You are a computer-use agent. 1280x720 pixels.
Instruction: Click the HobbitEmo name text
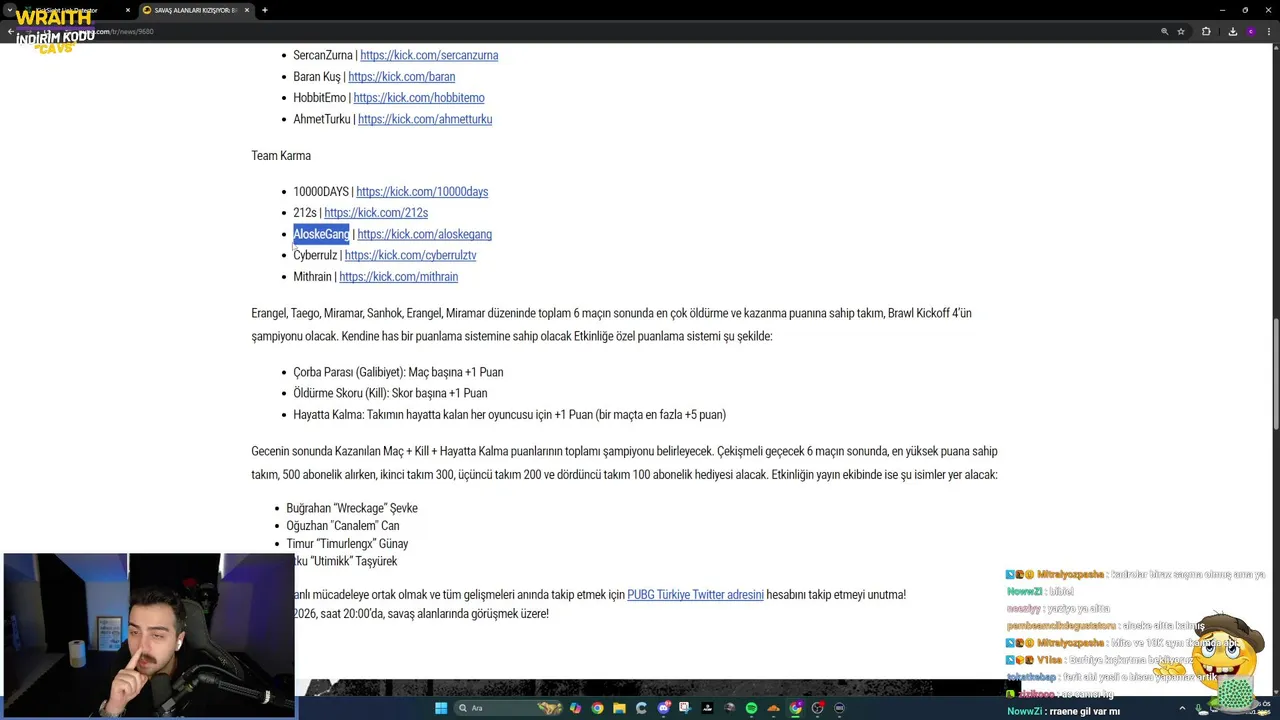pyautogui.click(x=319, y=97)
